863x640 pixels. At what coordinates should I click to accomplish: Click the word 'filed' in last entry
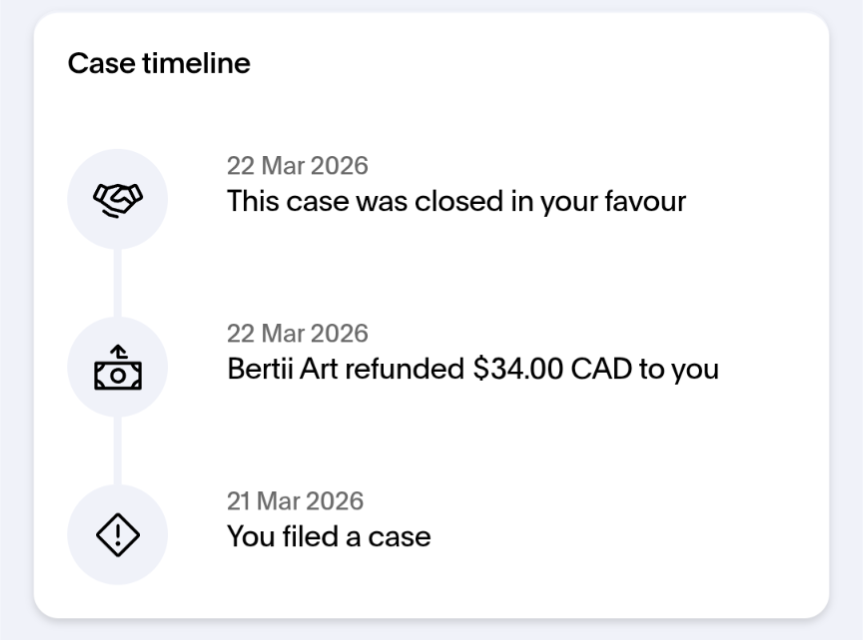pos(311,536)
